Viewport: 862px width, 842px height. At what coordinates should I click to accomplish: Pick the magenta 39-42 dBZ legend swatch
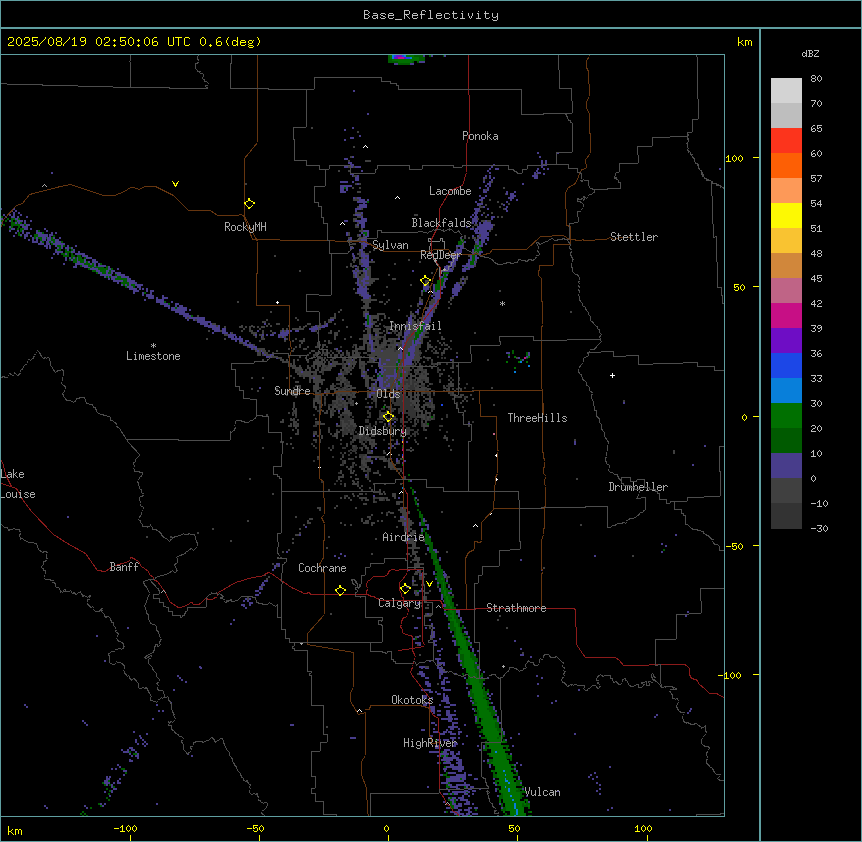[x=786, y=315]
